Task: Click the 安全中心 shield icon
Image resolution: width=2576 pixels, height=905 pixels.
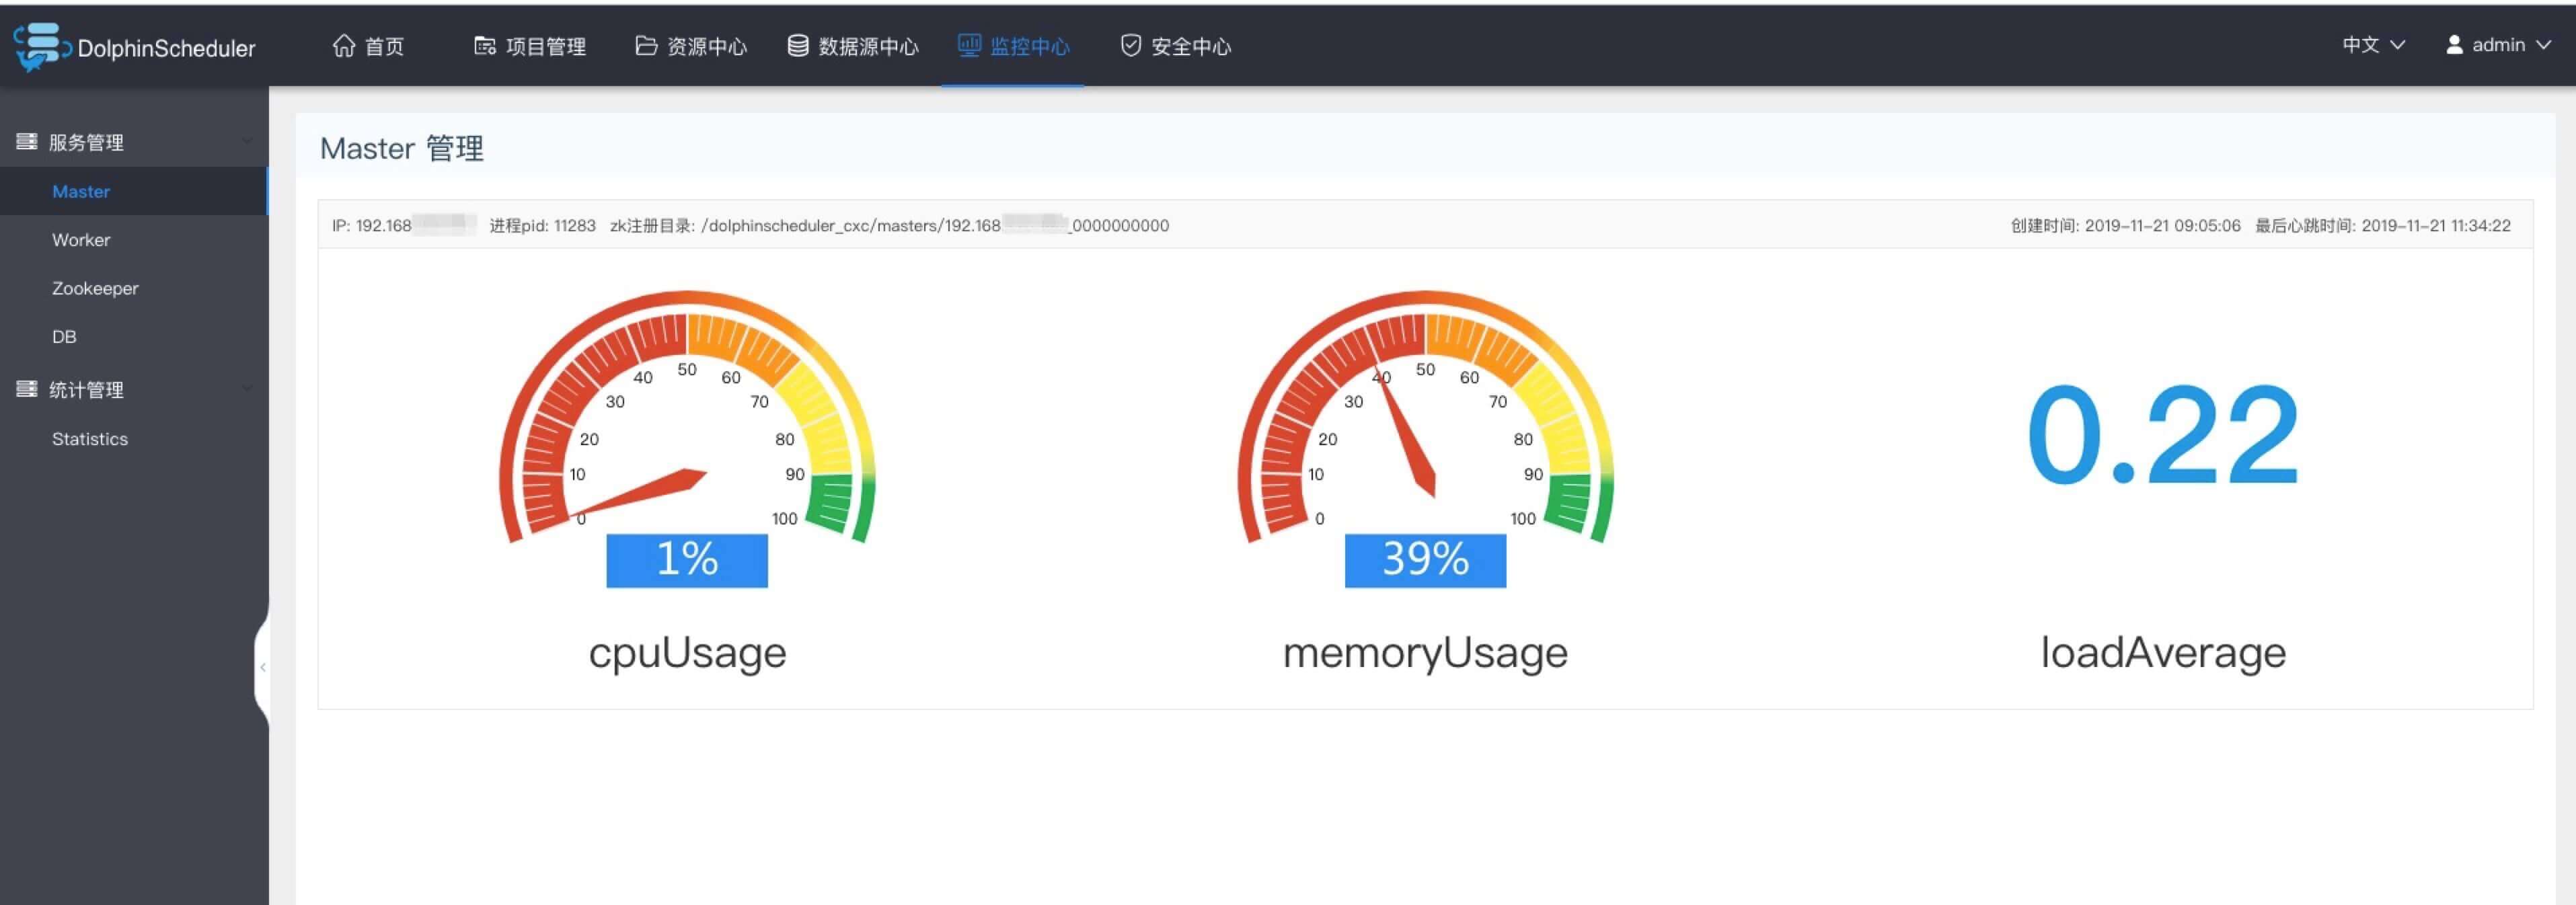Action: click(1130, 46)
